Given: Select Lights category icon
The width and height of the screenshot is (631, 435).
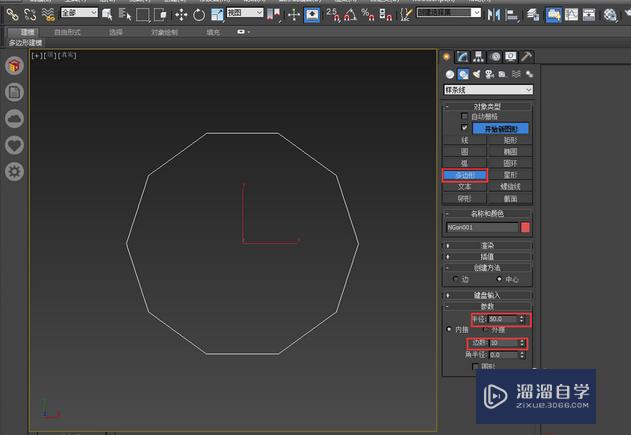Looking at the screenshot, I should click(476, 74).
